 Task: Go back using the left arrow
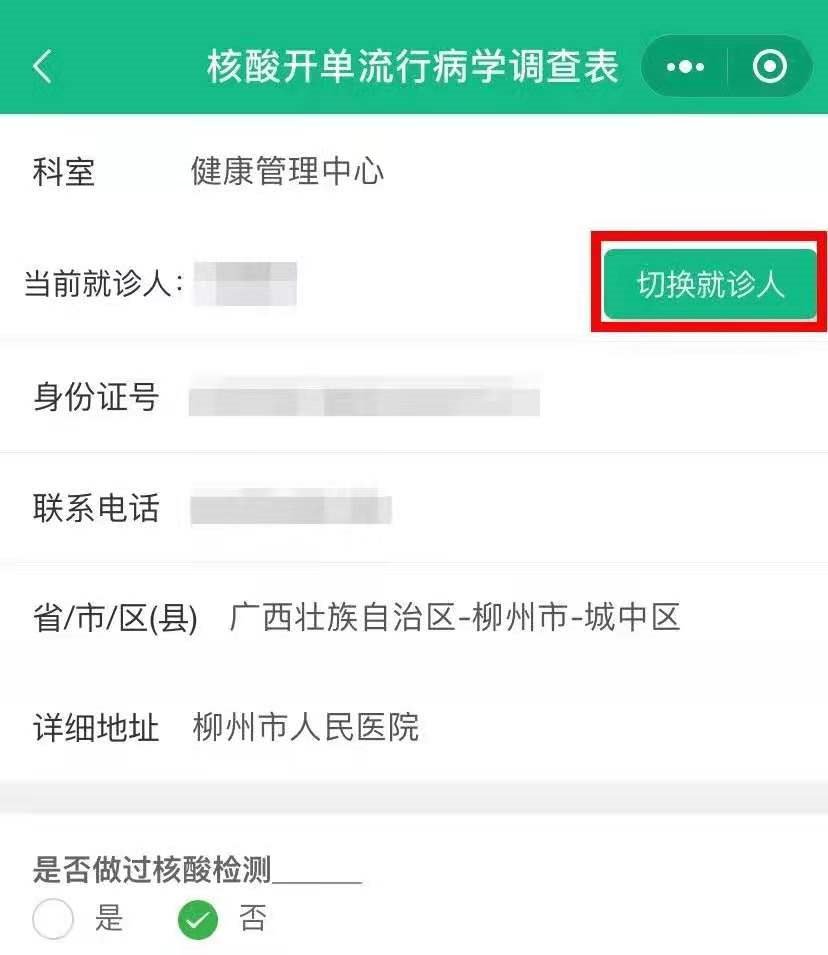43,66
